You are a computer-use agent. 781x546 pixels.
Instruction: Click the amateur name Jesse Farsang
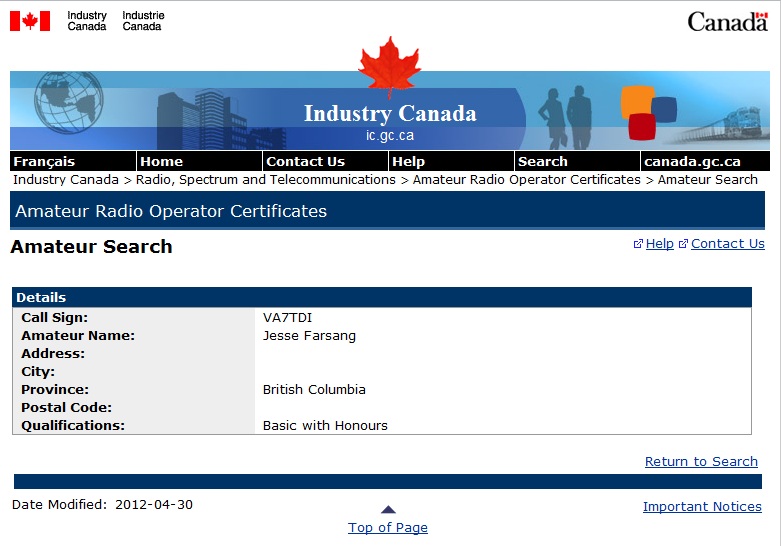click(x=309, y=336)
